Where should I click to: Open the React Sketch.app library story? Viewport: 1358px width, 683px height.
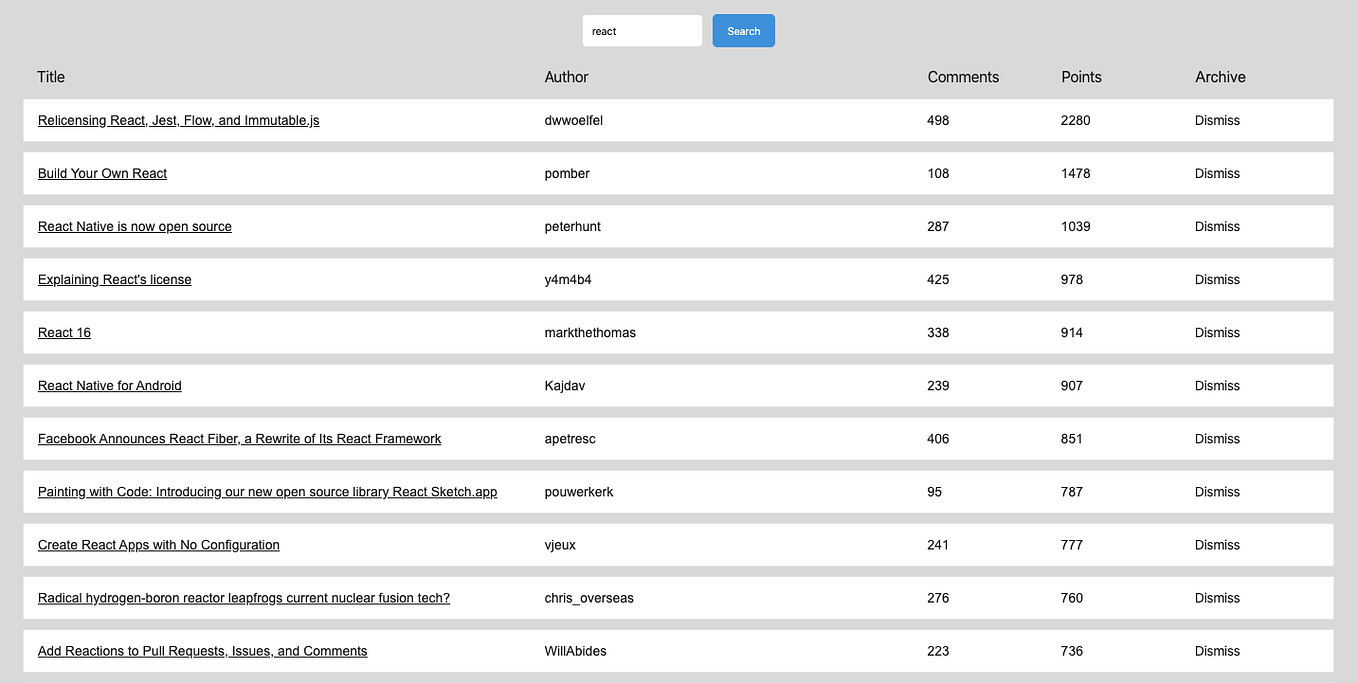(x=267, y=491)
